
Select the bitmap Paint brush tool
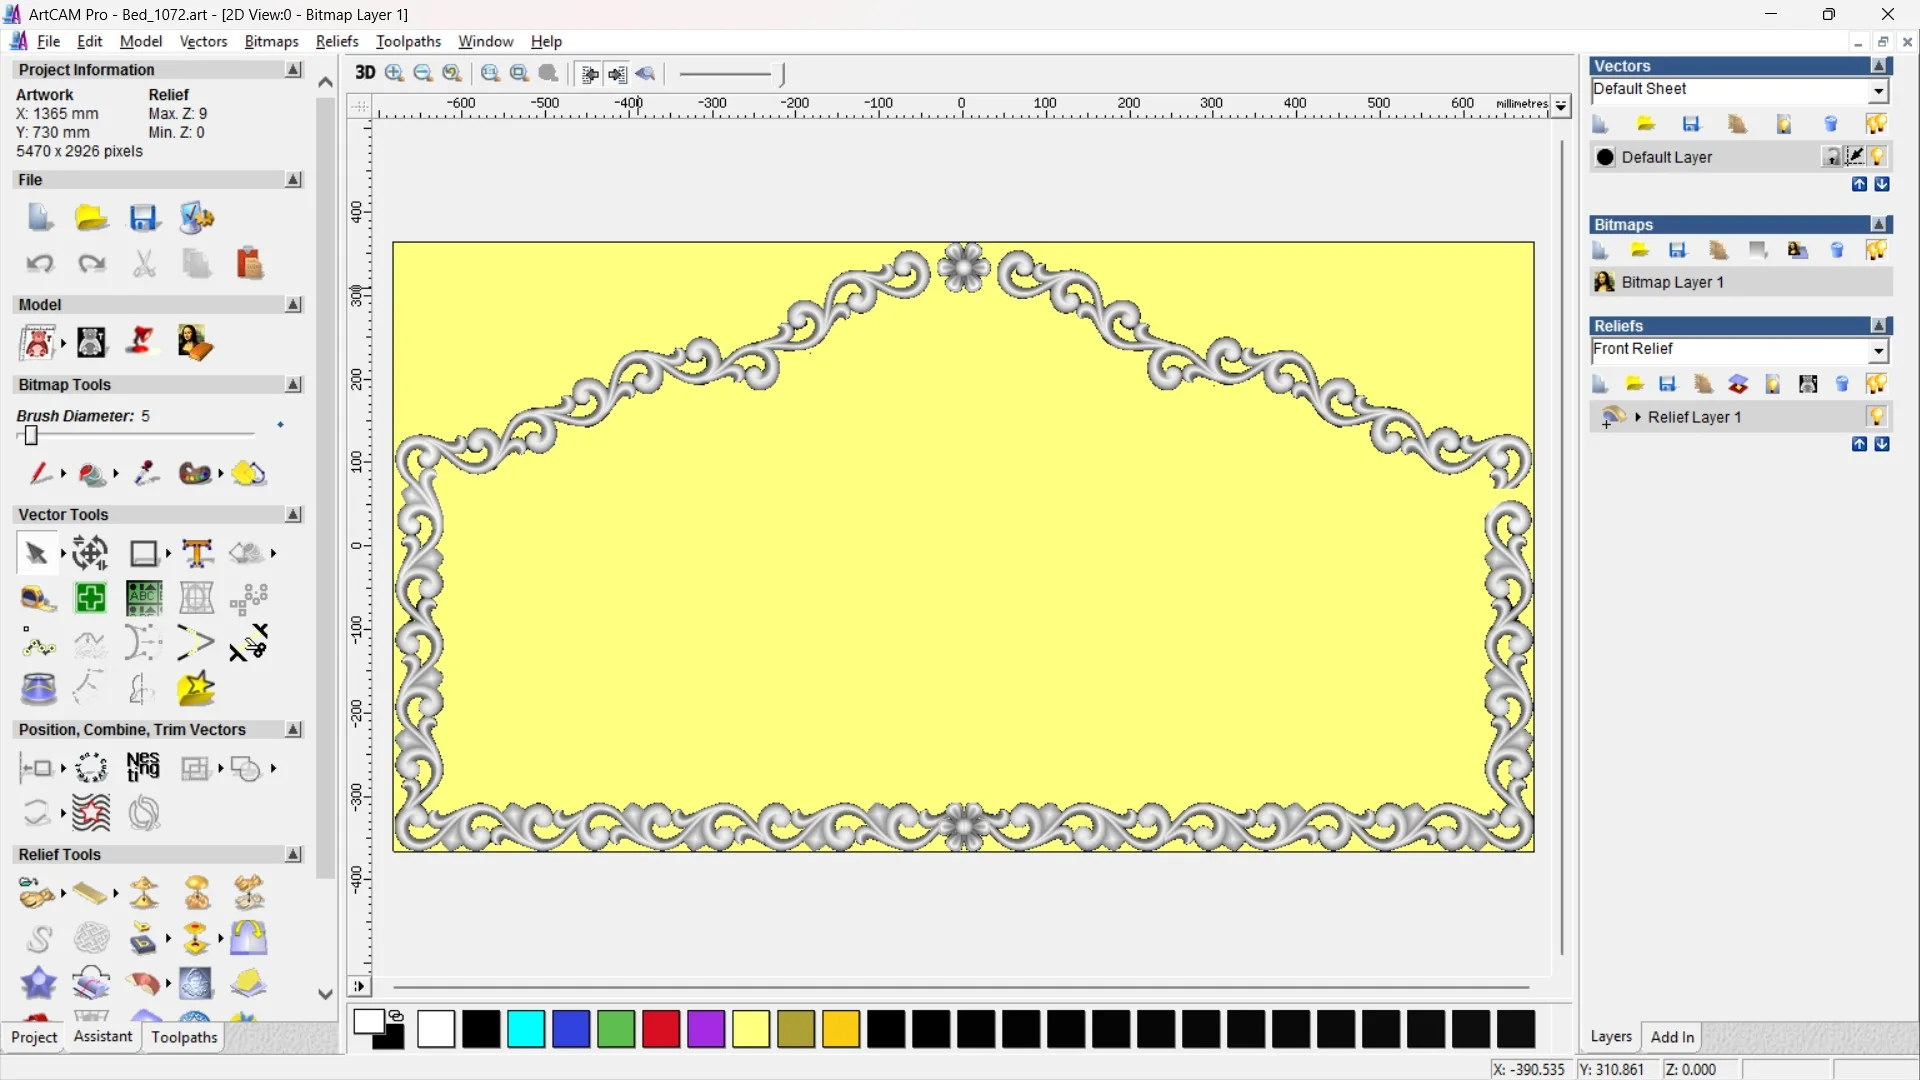pos(39,473)
